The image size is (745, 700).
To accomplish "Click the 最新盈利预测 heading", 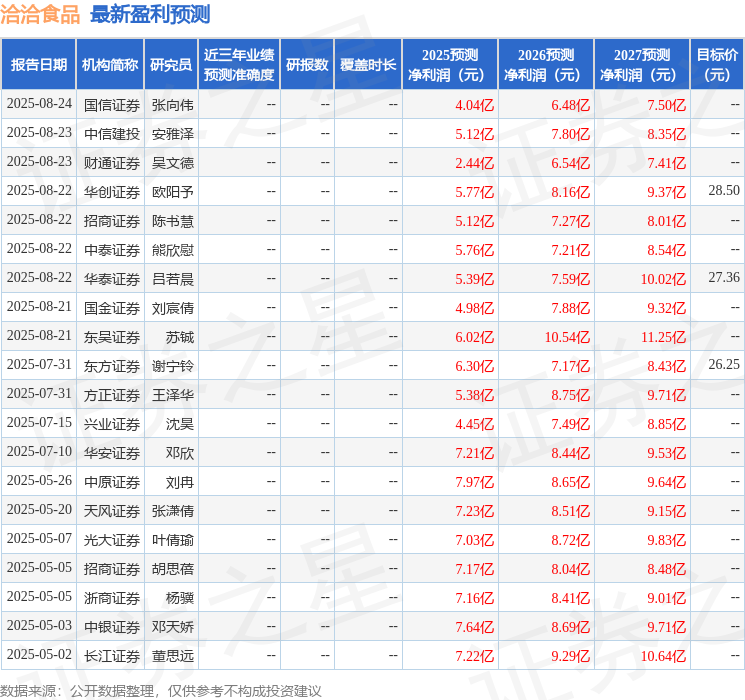I will point(150,14).
